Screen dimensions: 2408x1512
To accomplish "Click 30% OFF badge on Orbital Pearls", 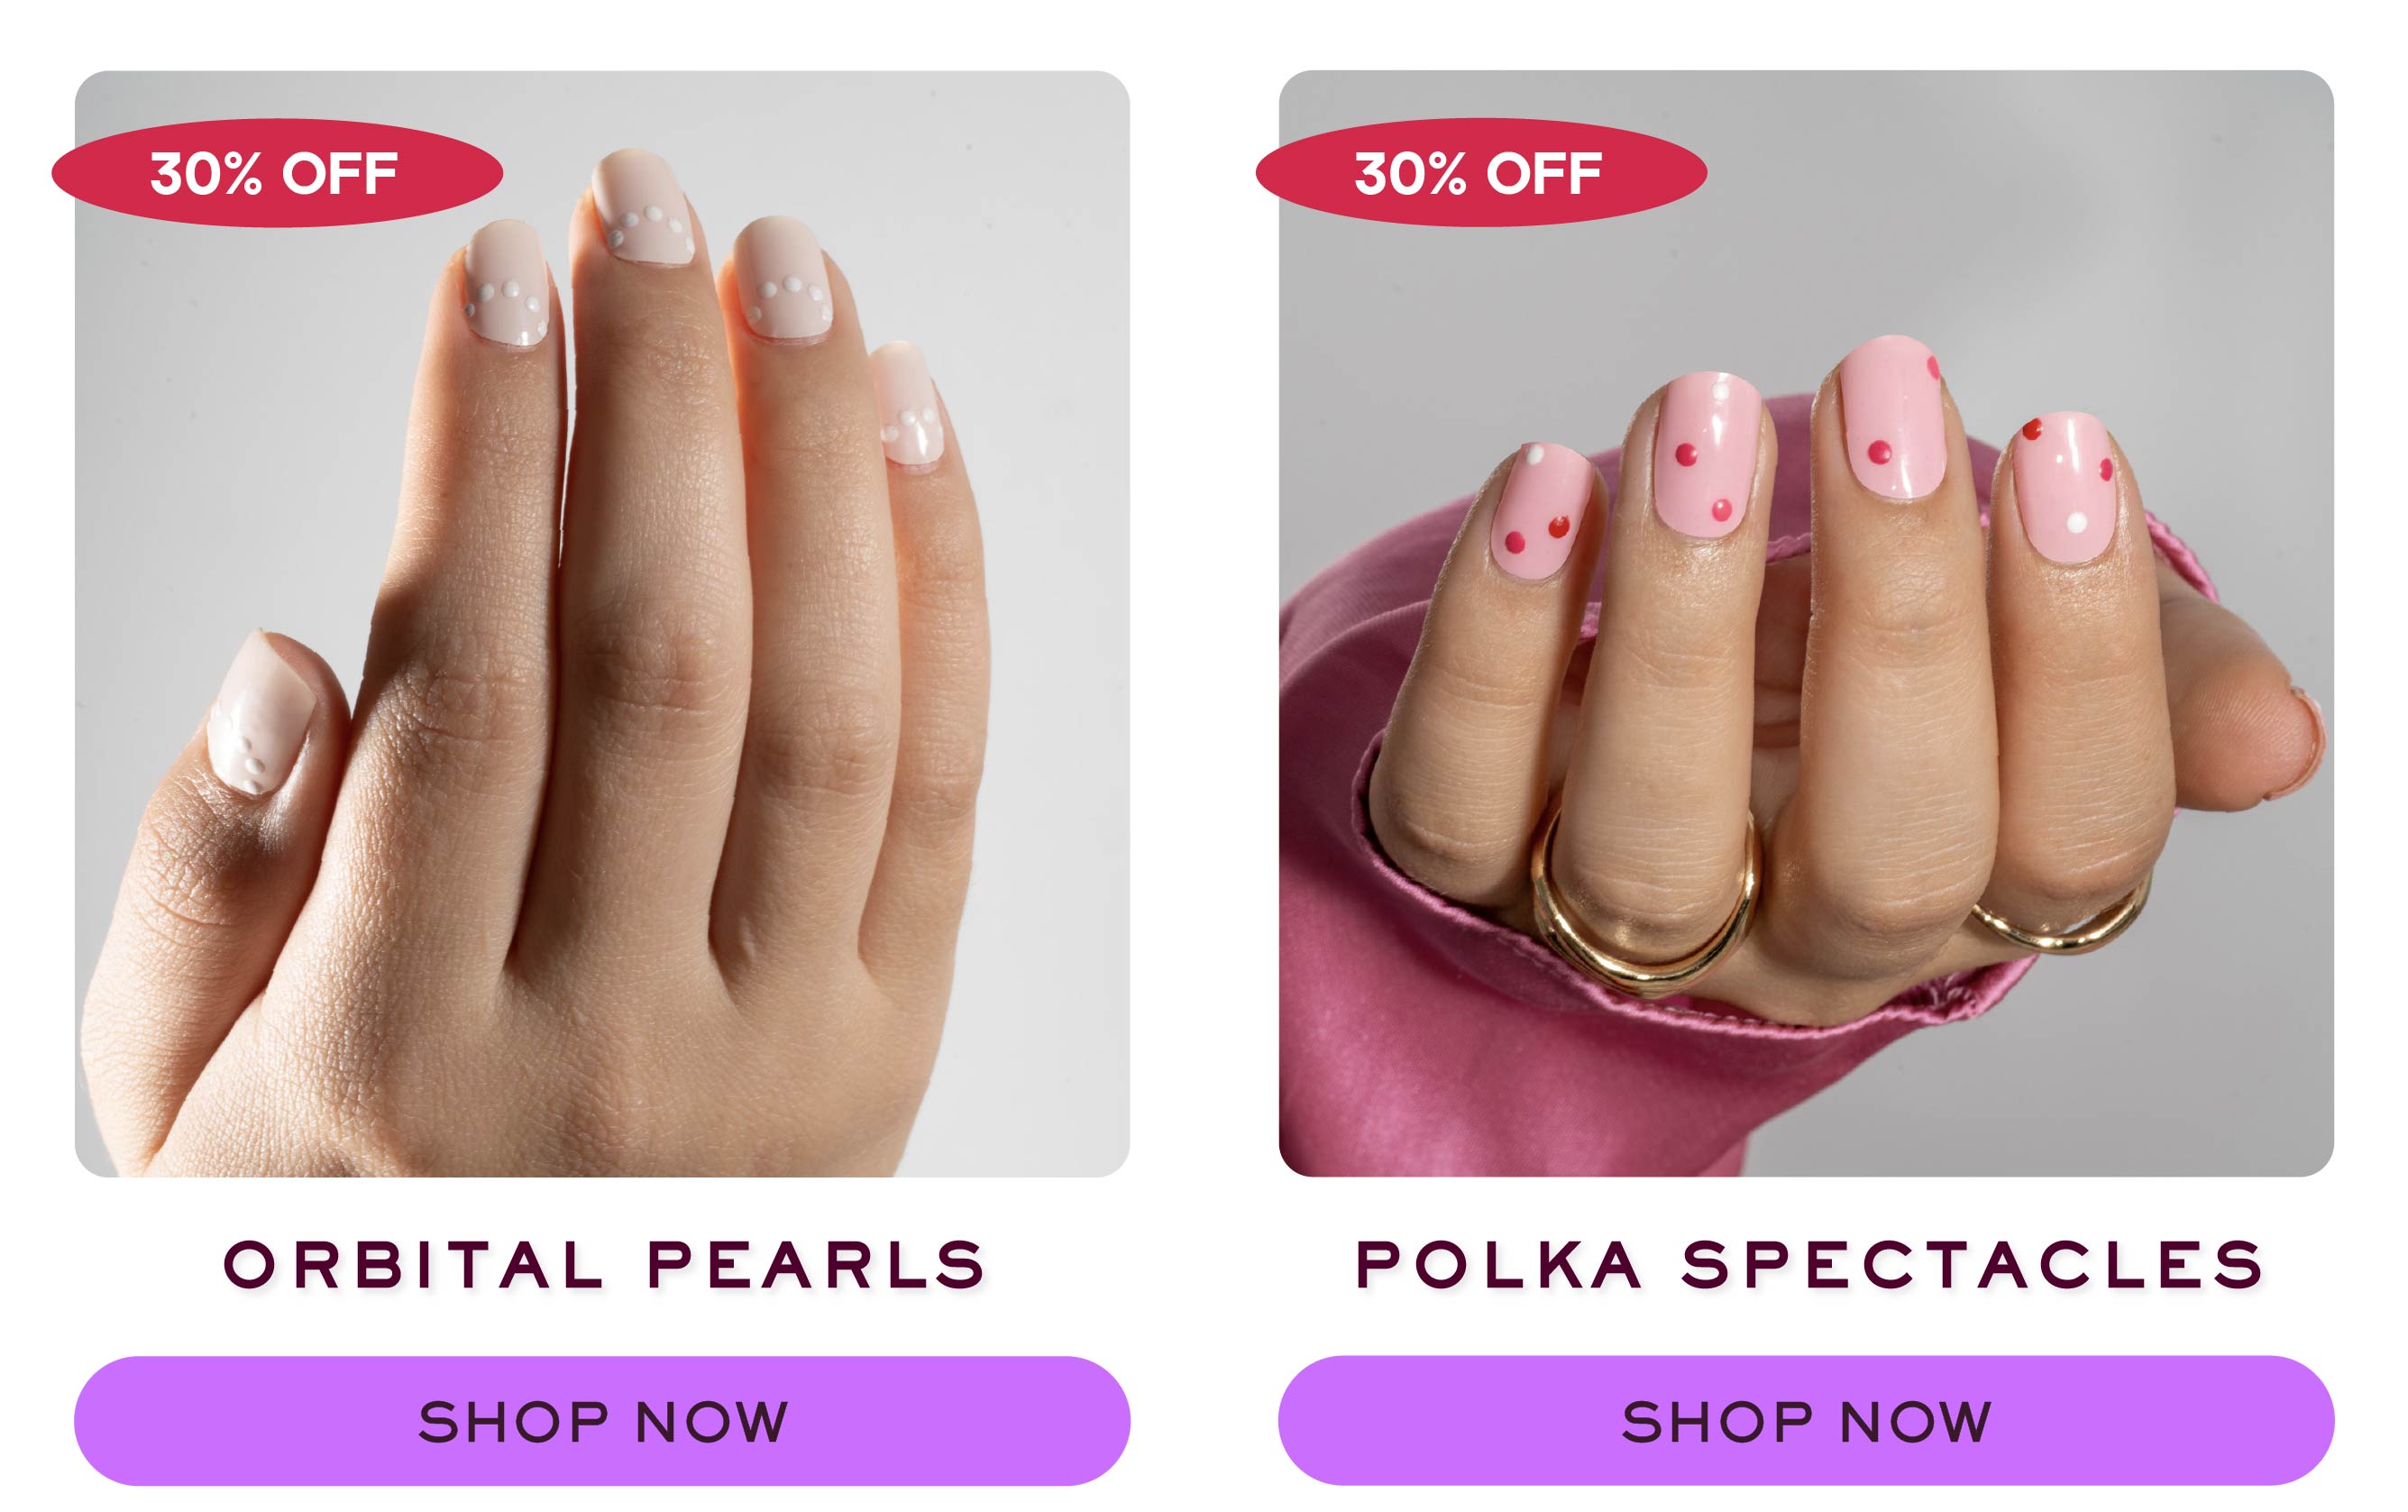I will point(277,173).
